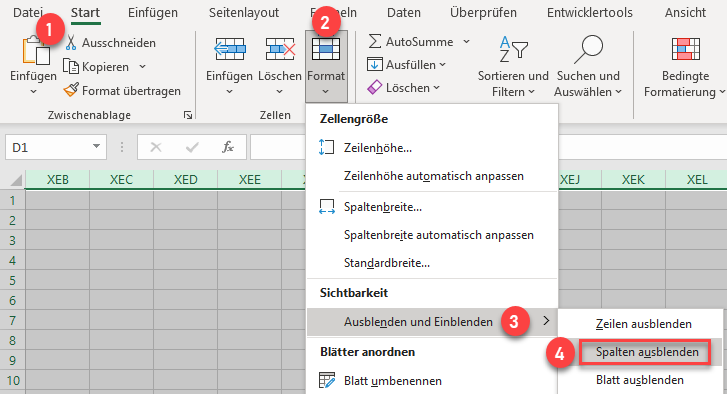Viewport: 727px width, 394px height.
Task: Choose Zeilenhöhe automatisch anpassen
Action: point(434,176)
